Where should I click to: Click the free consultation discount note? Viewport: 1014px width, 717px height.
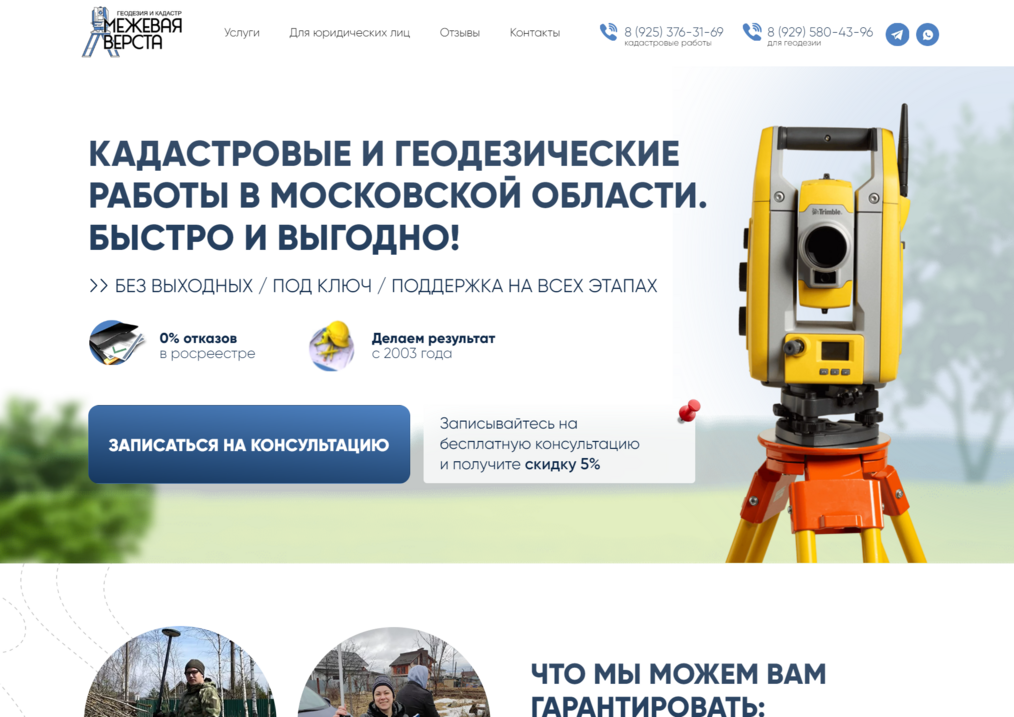559,444
